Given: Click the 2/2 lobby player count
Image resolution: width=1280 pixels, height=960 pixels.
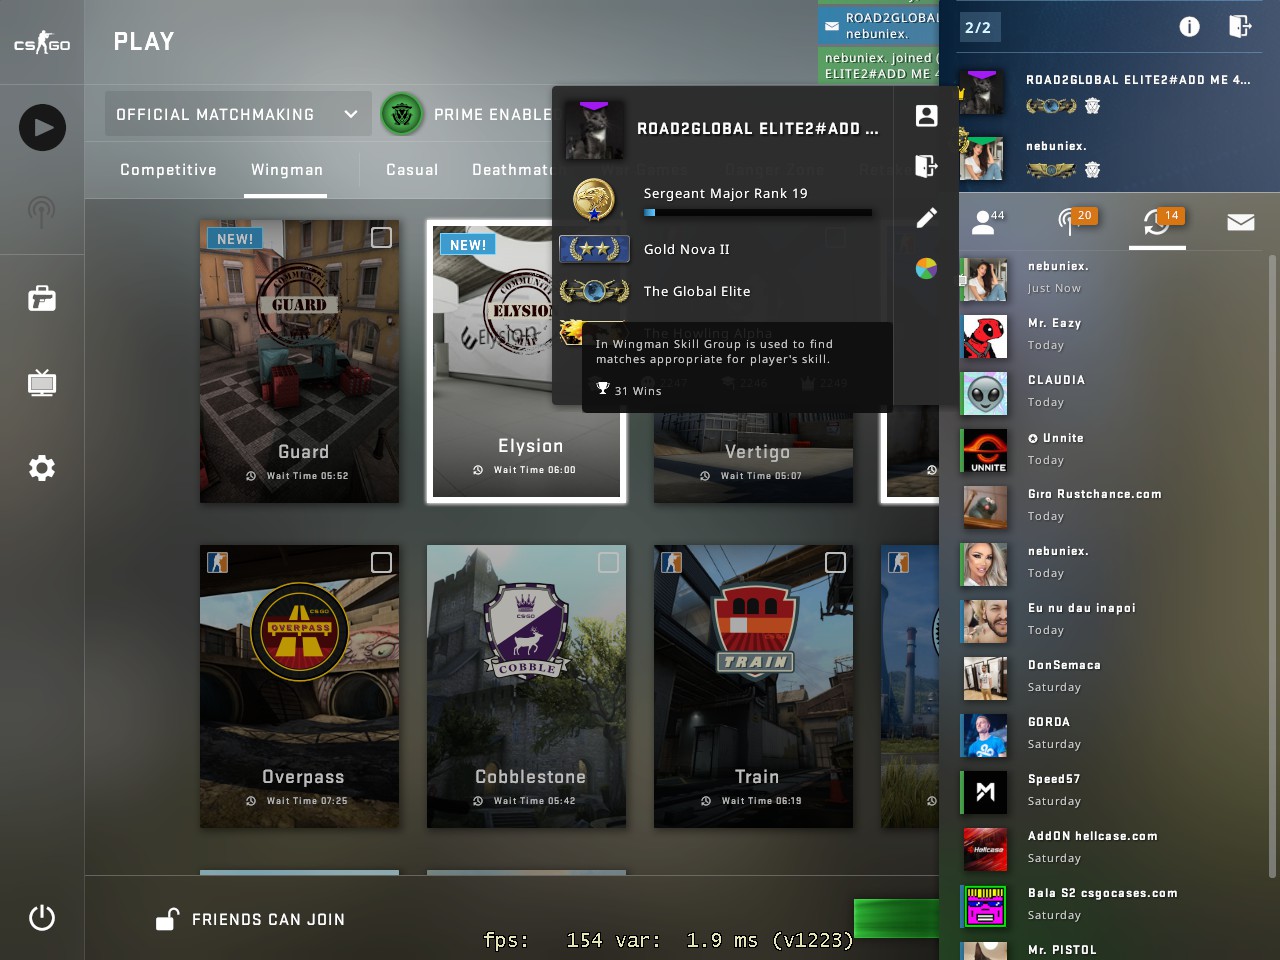Looking at the screenshot, I should coord(978,28).
